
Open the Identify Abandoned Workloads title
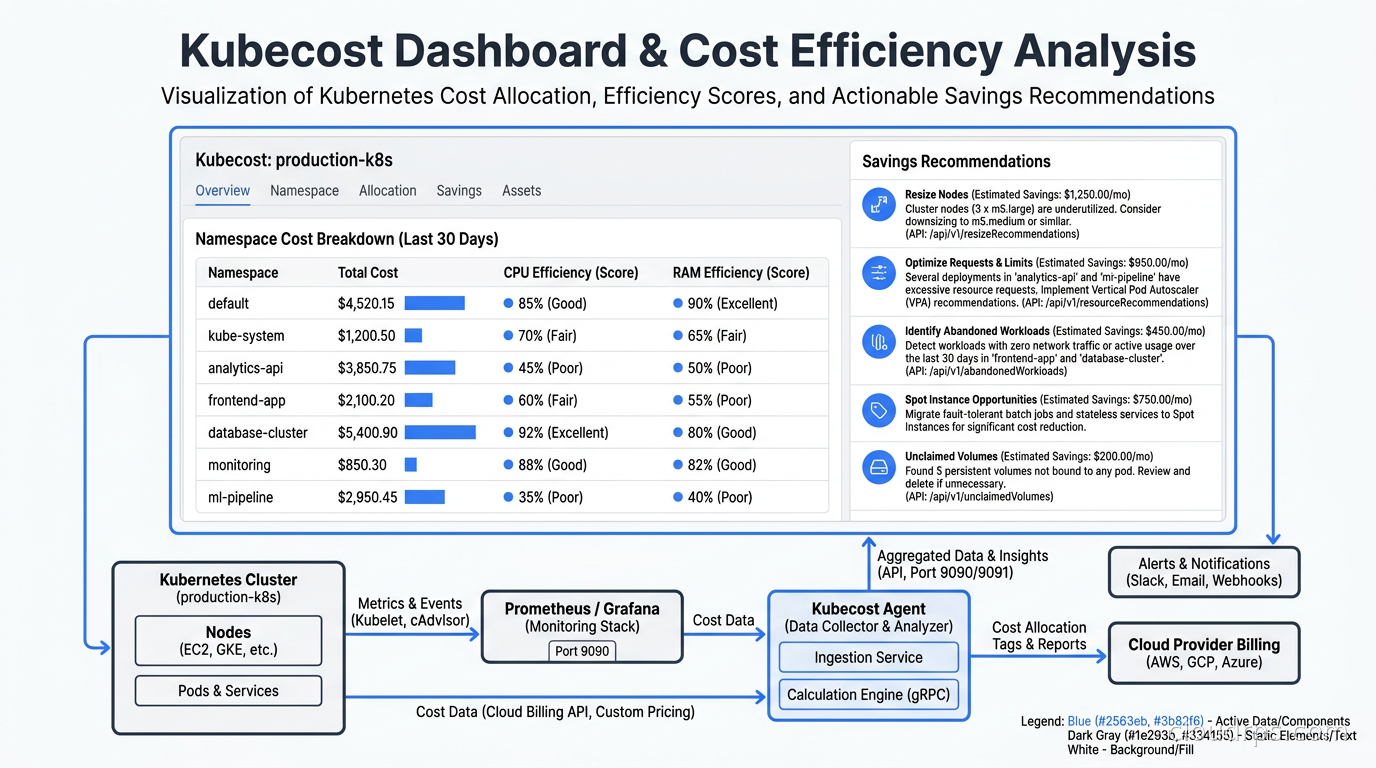point(977,331)
